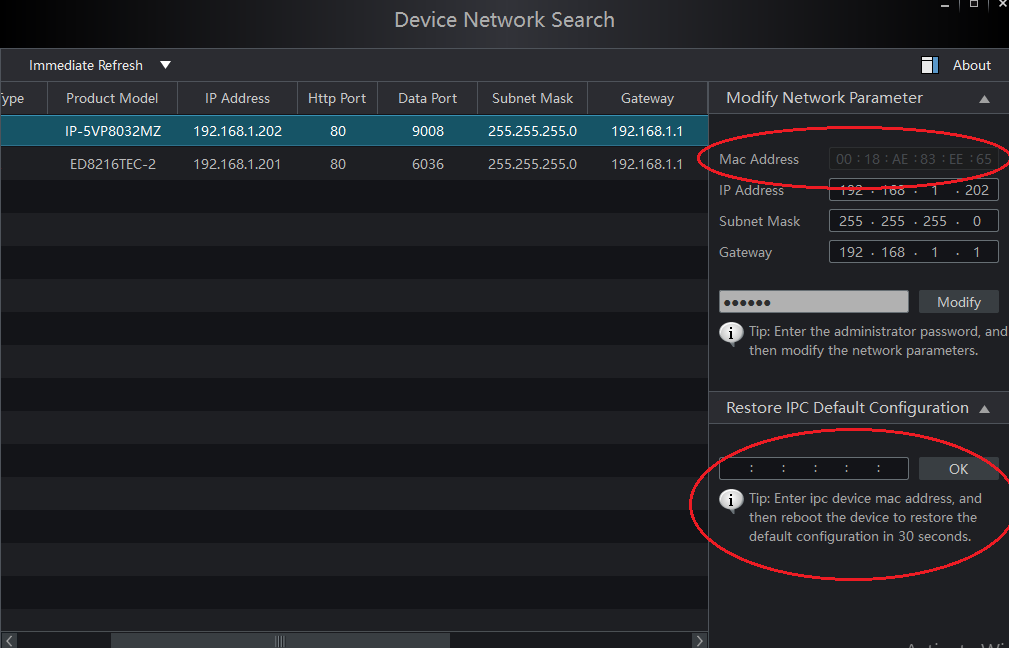The height and width of the screenshot is (648, 1009).
Task: Click gateway cell of IP-5VP8032MZ row
Action: [x=647, y=131]
